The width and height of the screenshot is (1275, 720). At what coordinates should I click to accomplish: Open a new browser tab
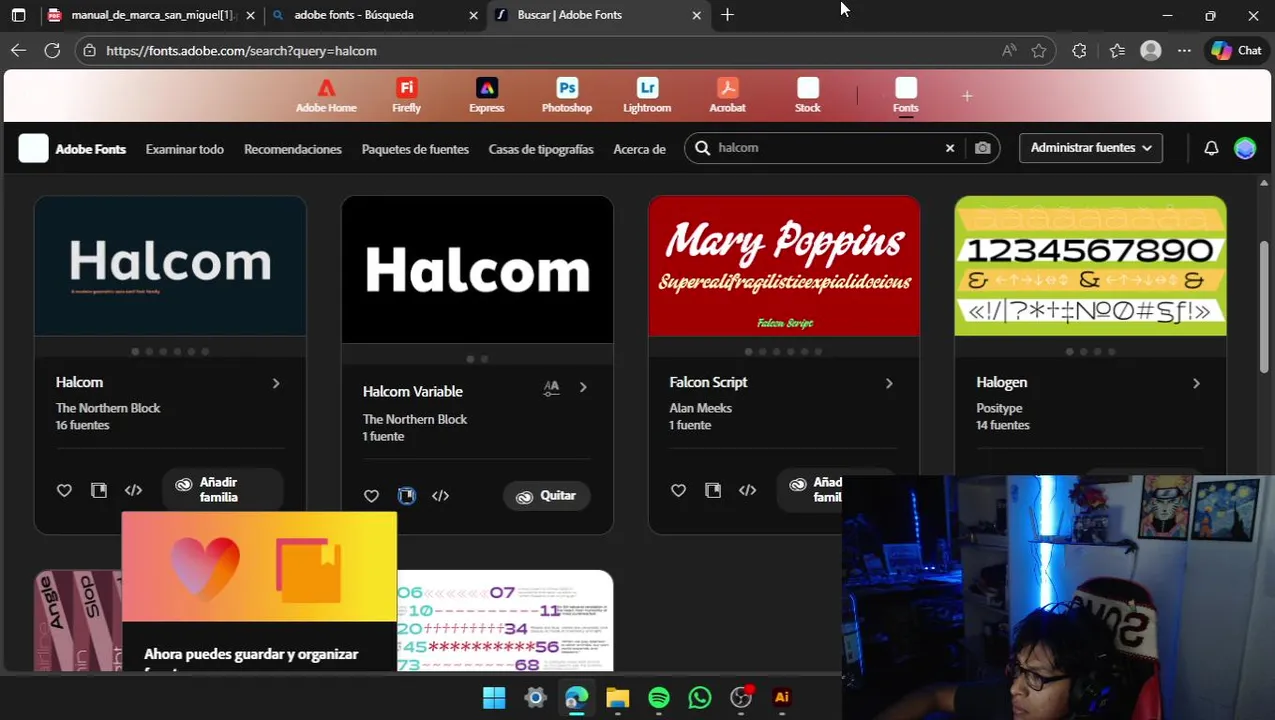[x=727, y=15]
